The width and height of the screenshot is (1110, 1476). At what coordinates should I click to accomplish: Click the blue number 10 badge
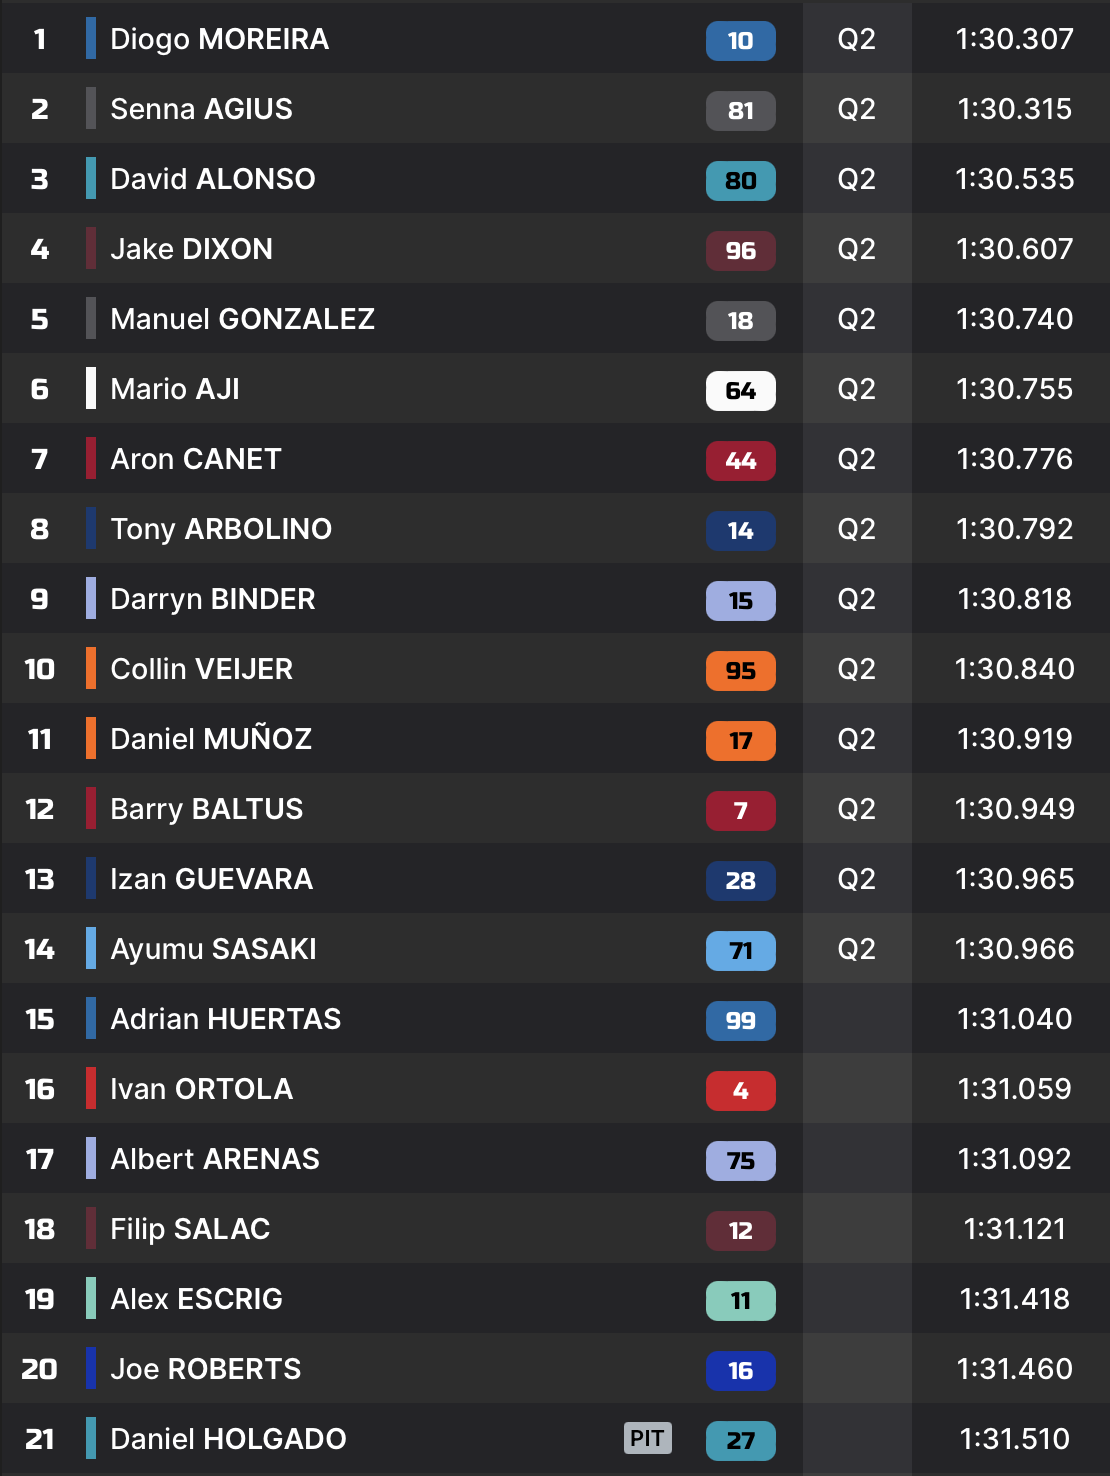[x=740, y=41]
